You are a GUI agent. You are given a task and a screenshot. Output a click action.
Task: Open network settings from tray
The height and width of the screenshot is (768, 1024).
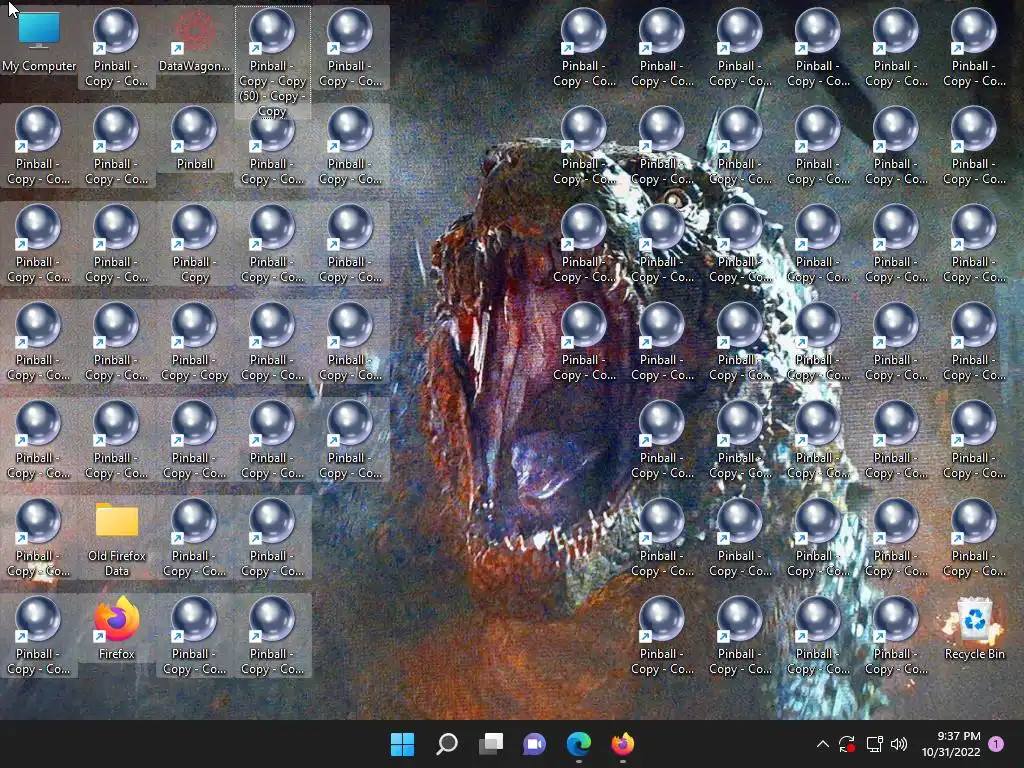874,744
